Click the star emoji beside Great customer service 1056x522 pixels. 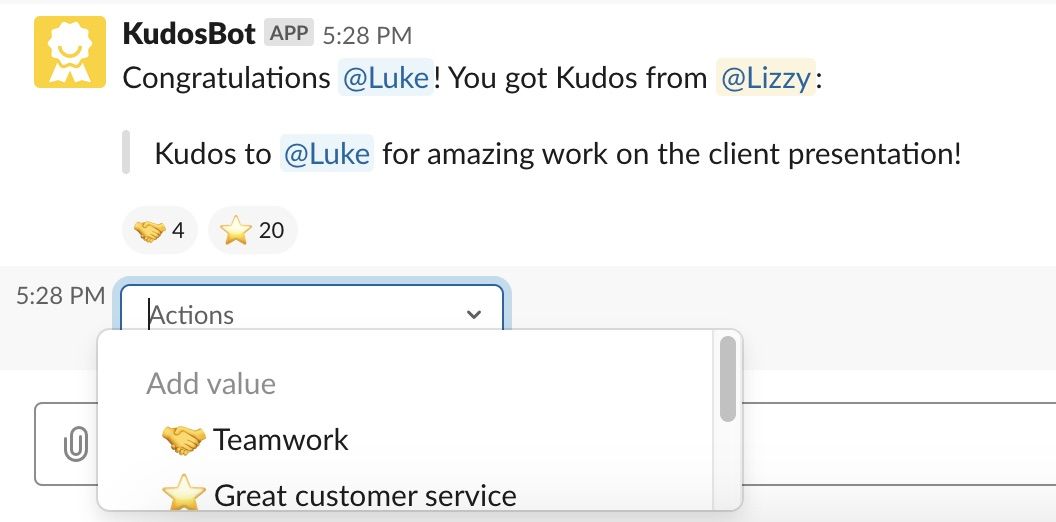[184, 494]
